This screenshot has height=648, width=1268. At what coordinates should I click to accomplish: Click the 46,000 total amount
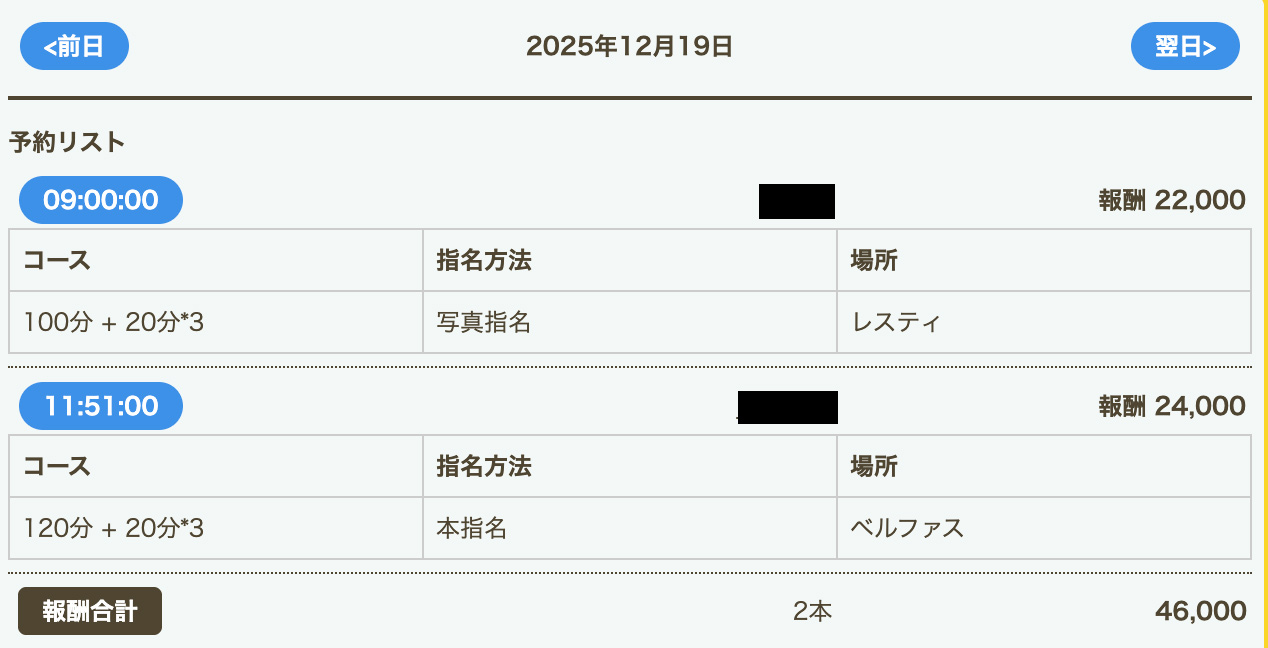click(x=1200, y=611)
